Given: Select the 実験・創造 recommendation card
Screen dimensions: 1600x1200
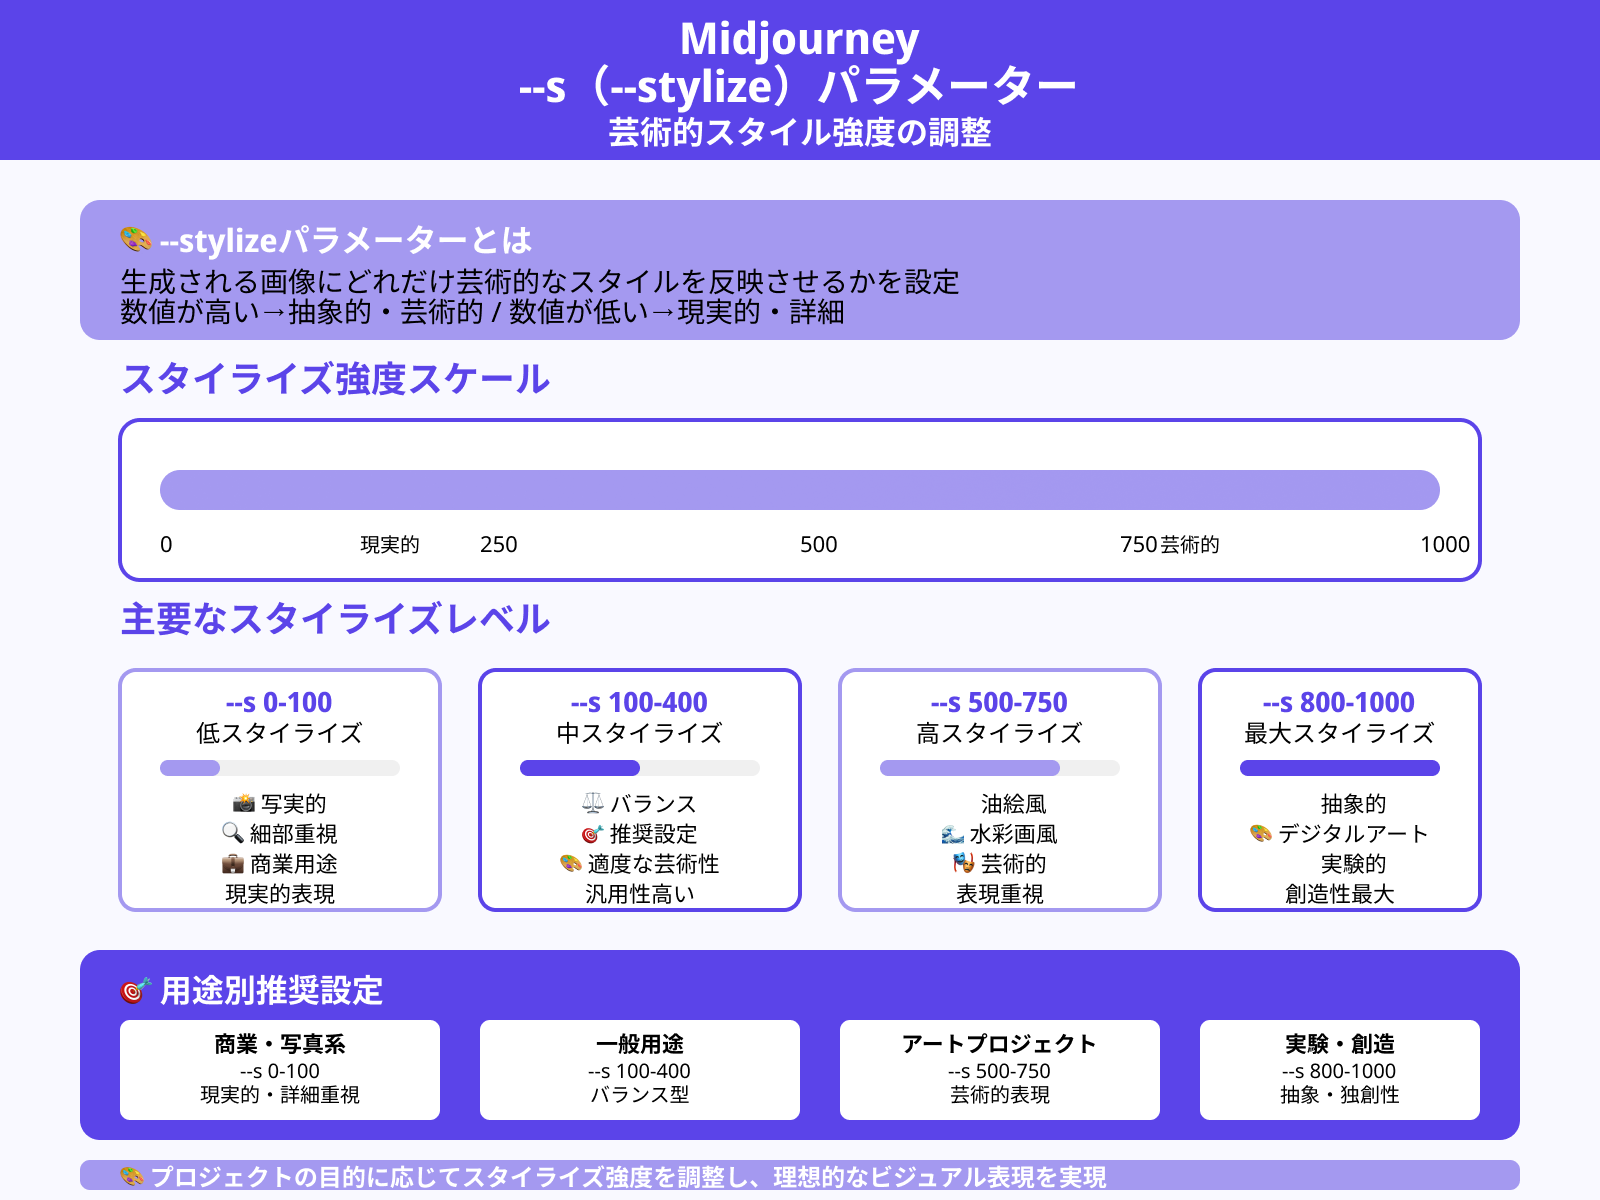Looking at the screenshot, I should pos(1340,1070).
